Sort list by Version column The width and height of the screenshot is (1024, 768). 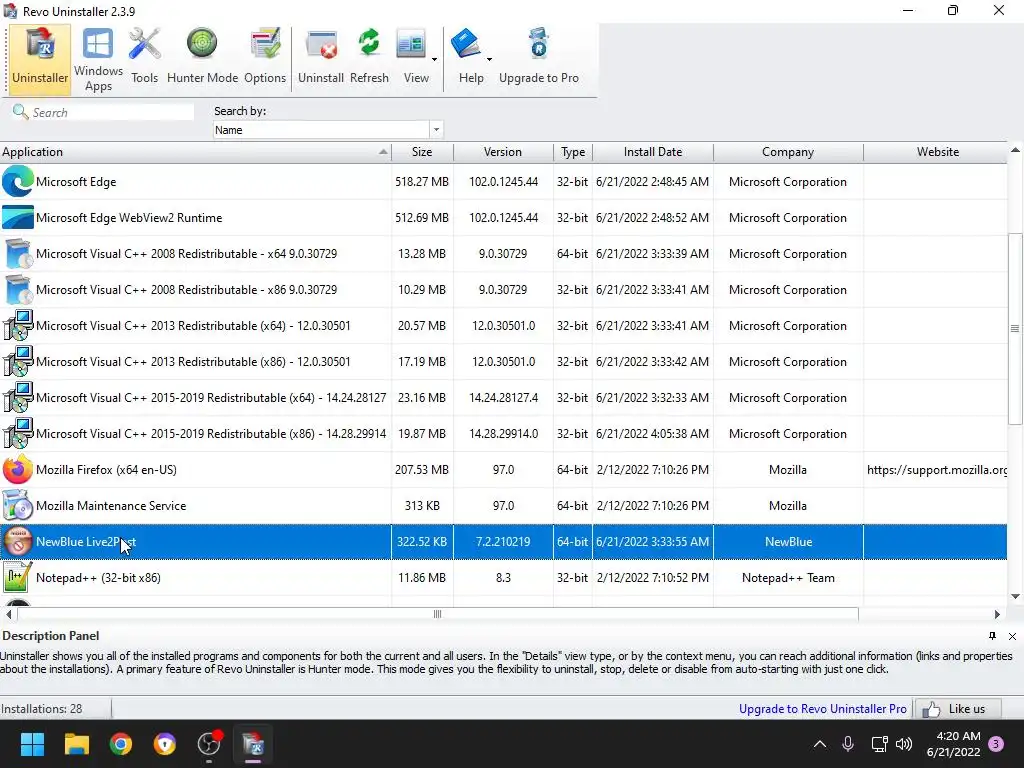(503, 152)
